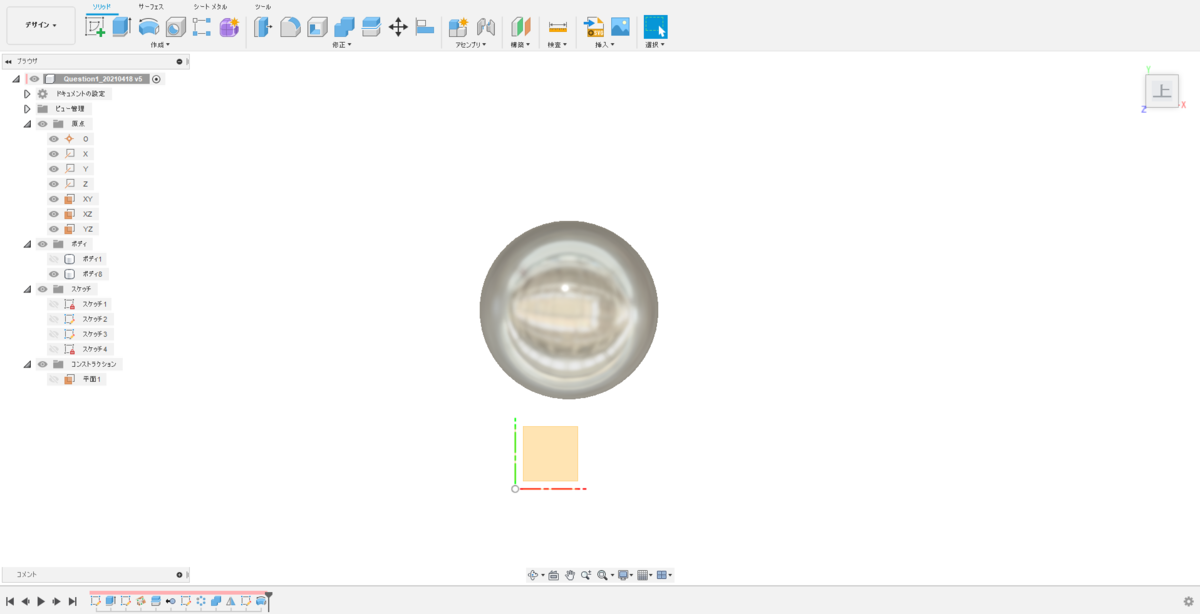Select the Combine tool
Screen dimensions: 1200x614
pos(344,27)
